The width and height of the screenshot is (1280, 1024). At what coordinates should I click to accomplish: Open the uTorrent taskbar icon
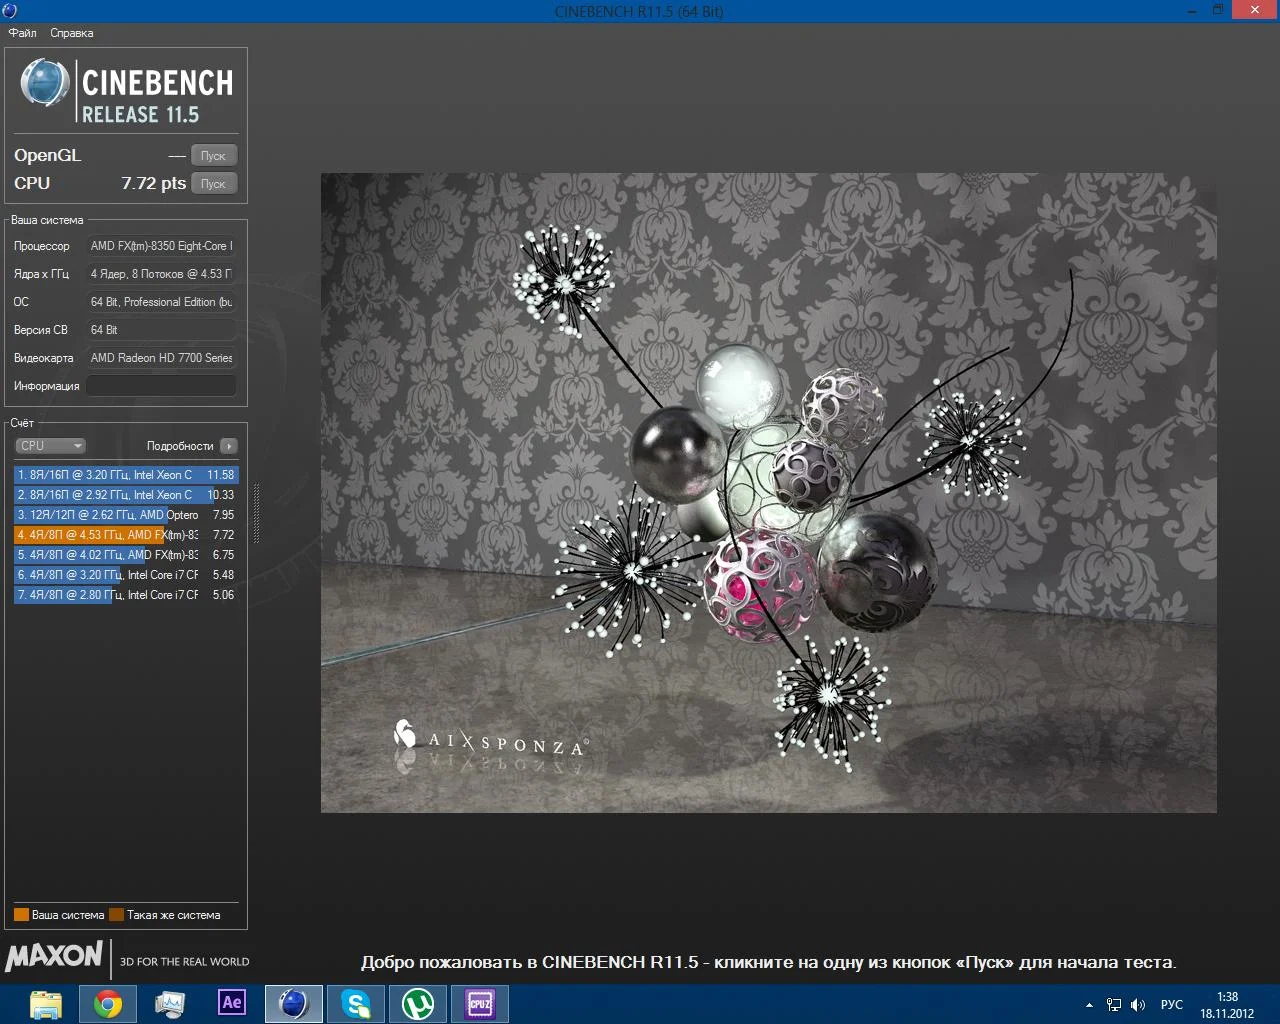418,1004
